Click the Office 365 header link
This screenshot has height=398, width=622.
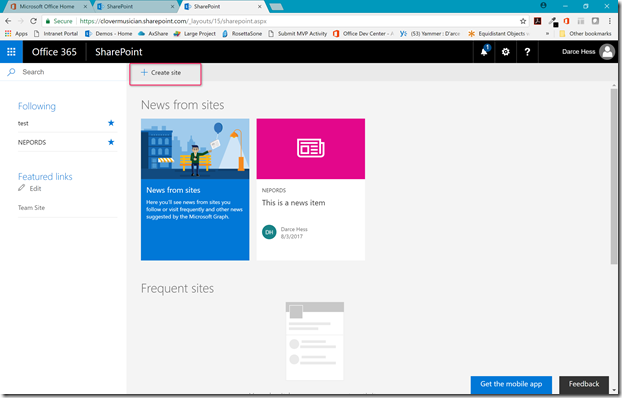[54, 52]
